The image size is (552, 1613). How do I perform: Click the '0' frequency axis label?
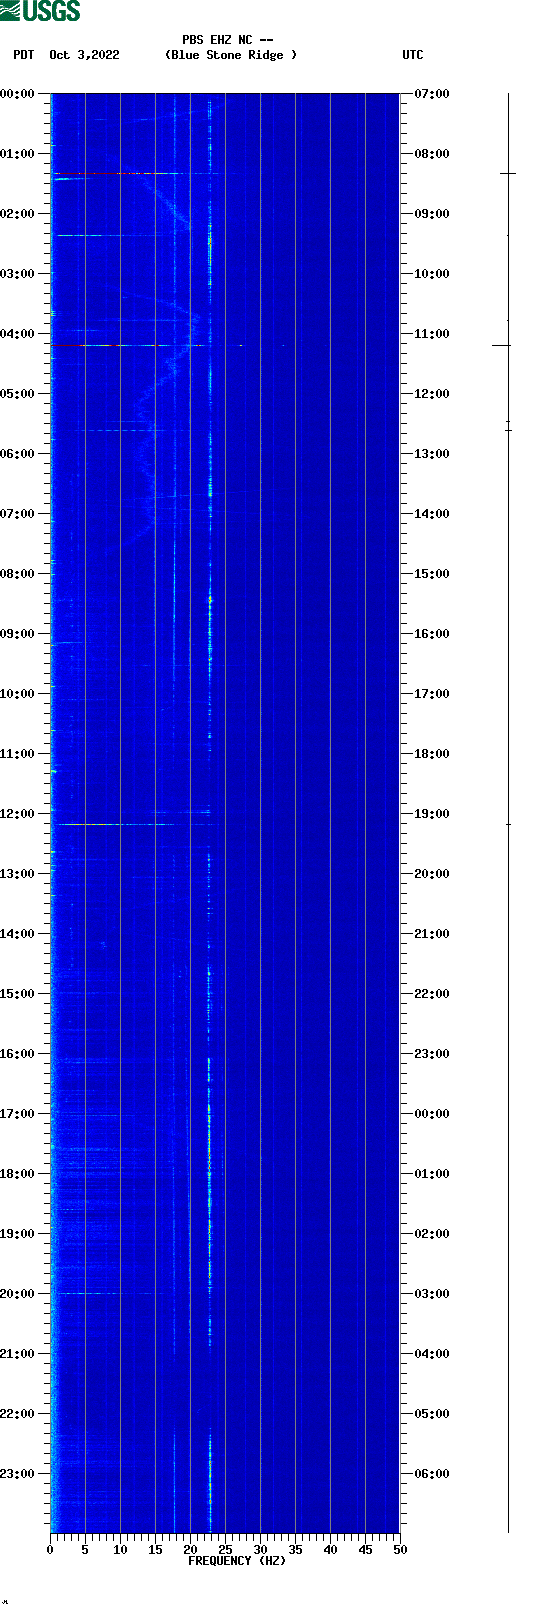click(x=50, y=1550)
